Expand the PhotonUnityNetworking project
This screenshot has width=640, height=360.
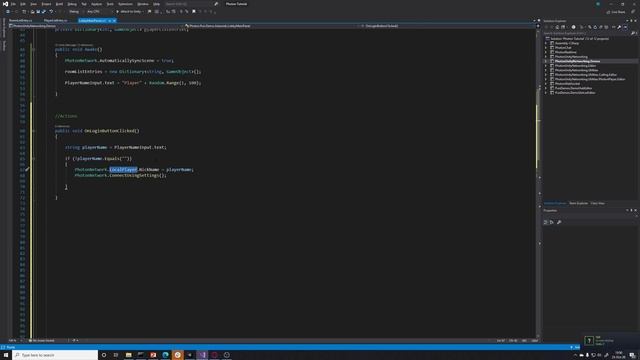click(x=546, y=56)
